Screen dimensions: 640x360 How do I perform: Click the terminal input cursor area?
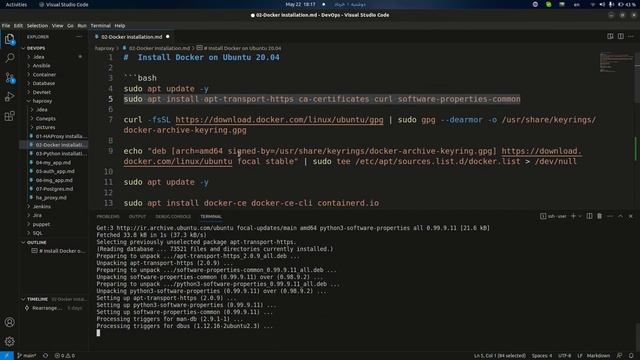[x=98, y=333]
